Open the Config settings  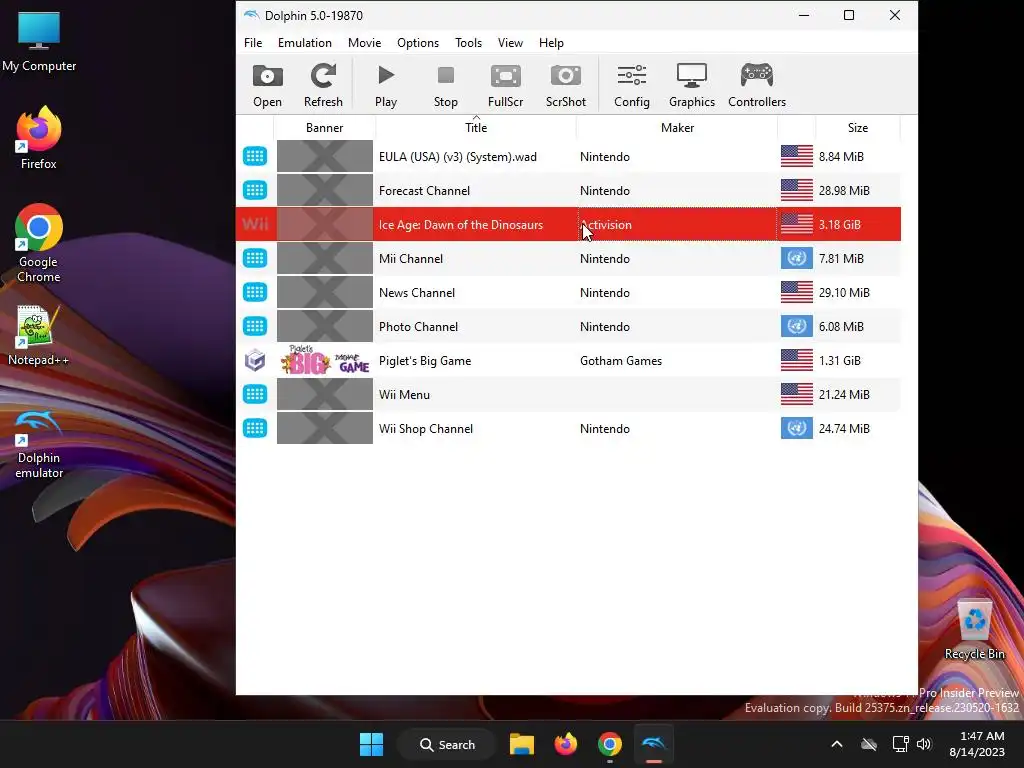632,86
